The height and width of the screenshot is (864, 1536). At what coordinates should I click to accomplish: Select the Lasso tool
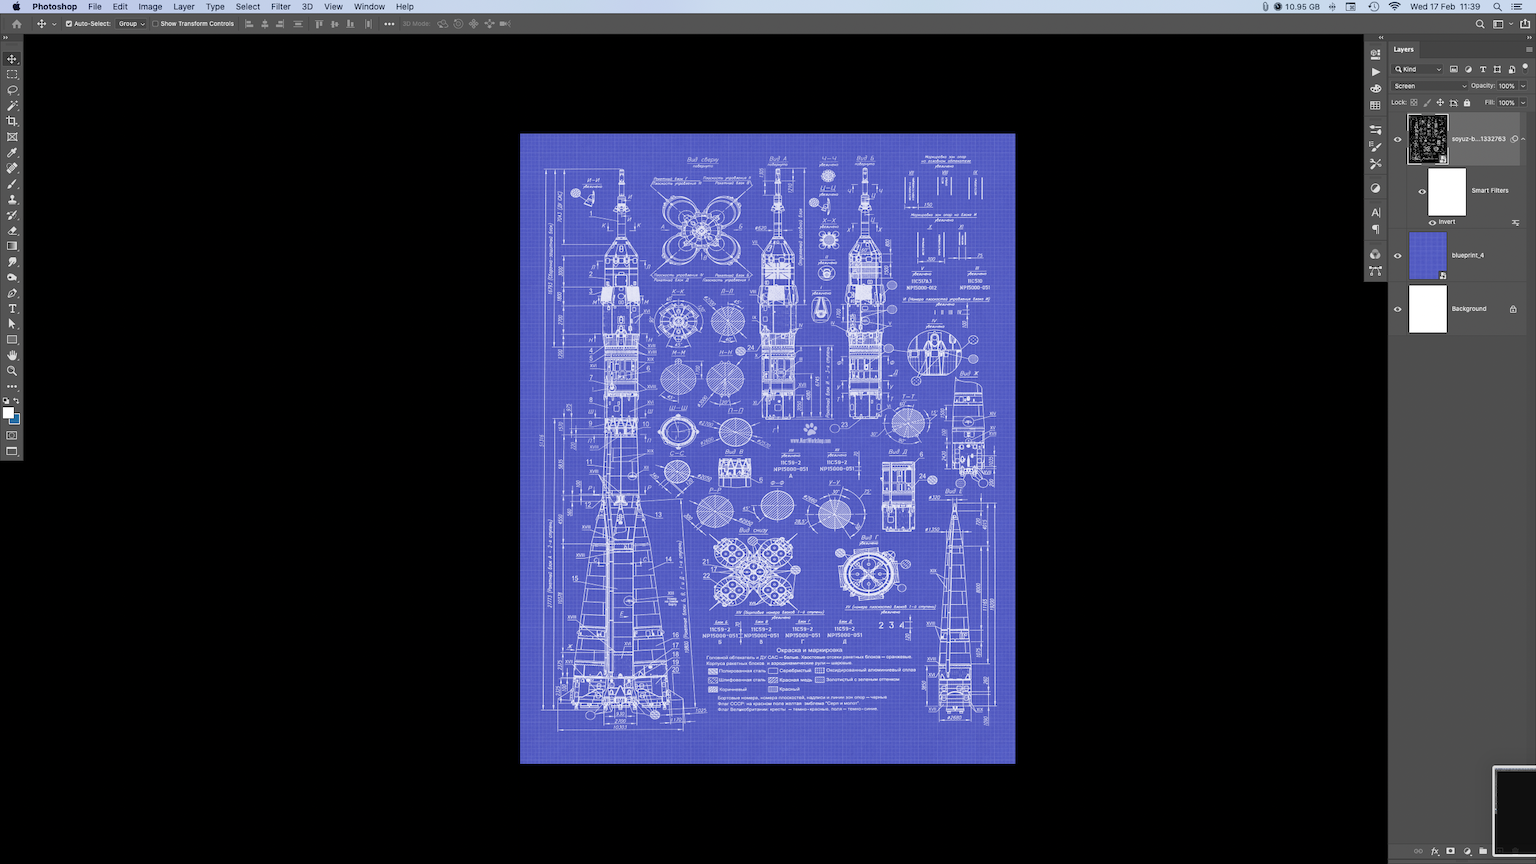coord(12,90)
